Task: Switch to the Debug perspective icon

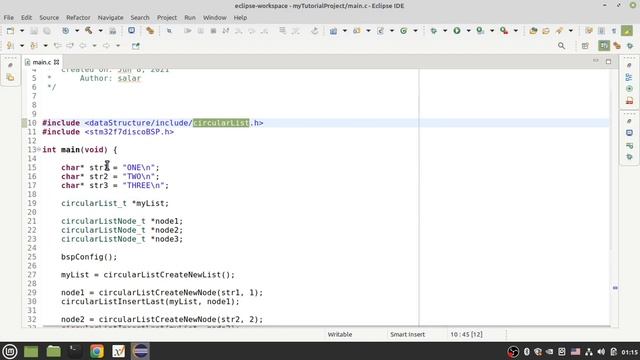Action: tap(630, 46)
